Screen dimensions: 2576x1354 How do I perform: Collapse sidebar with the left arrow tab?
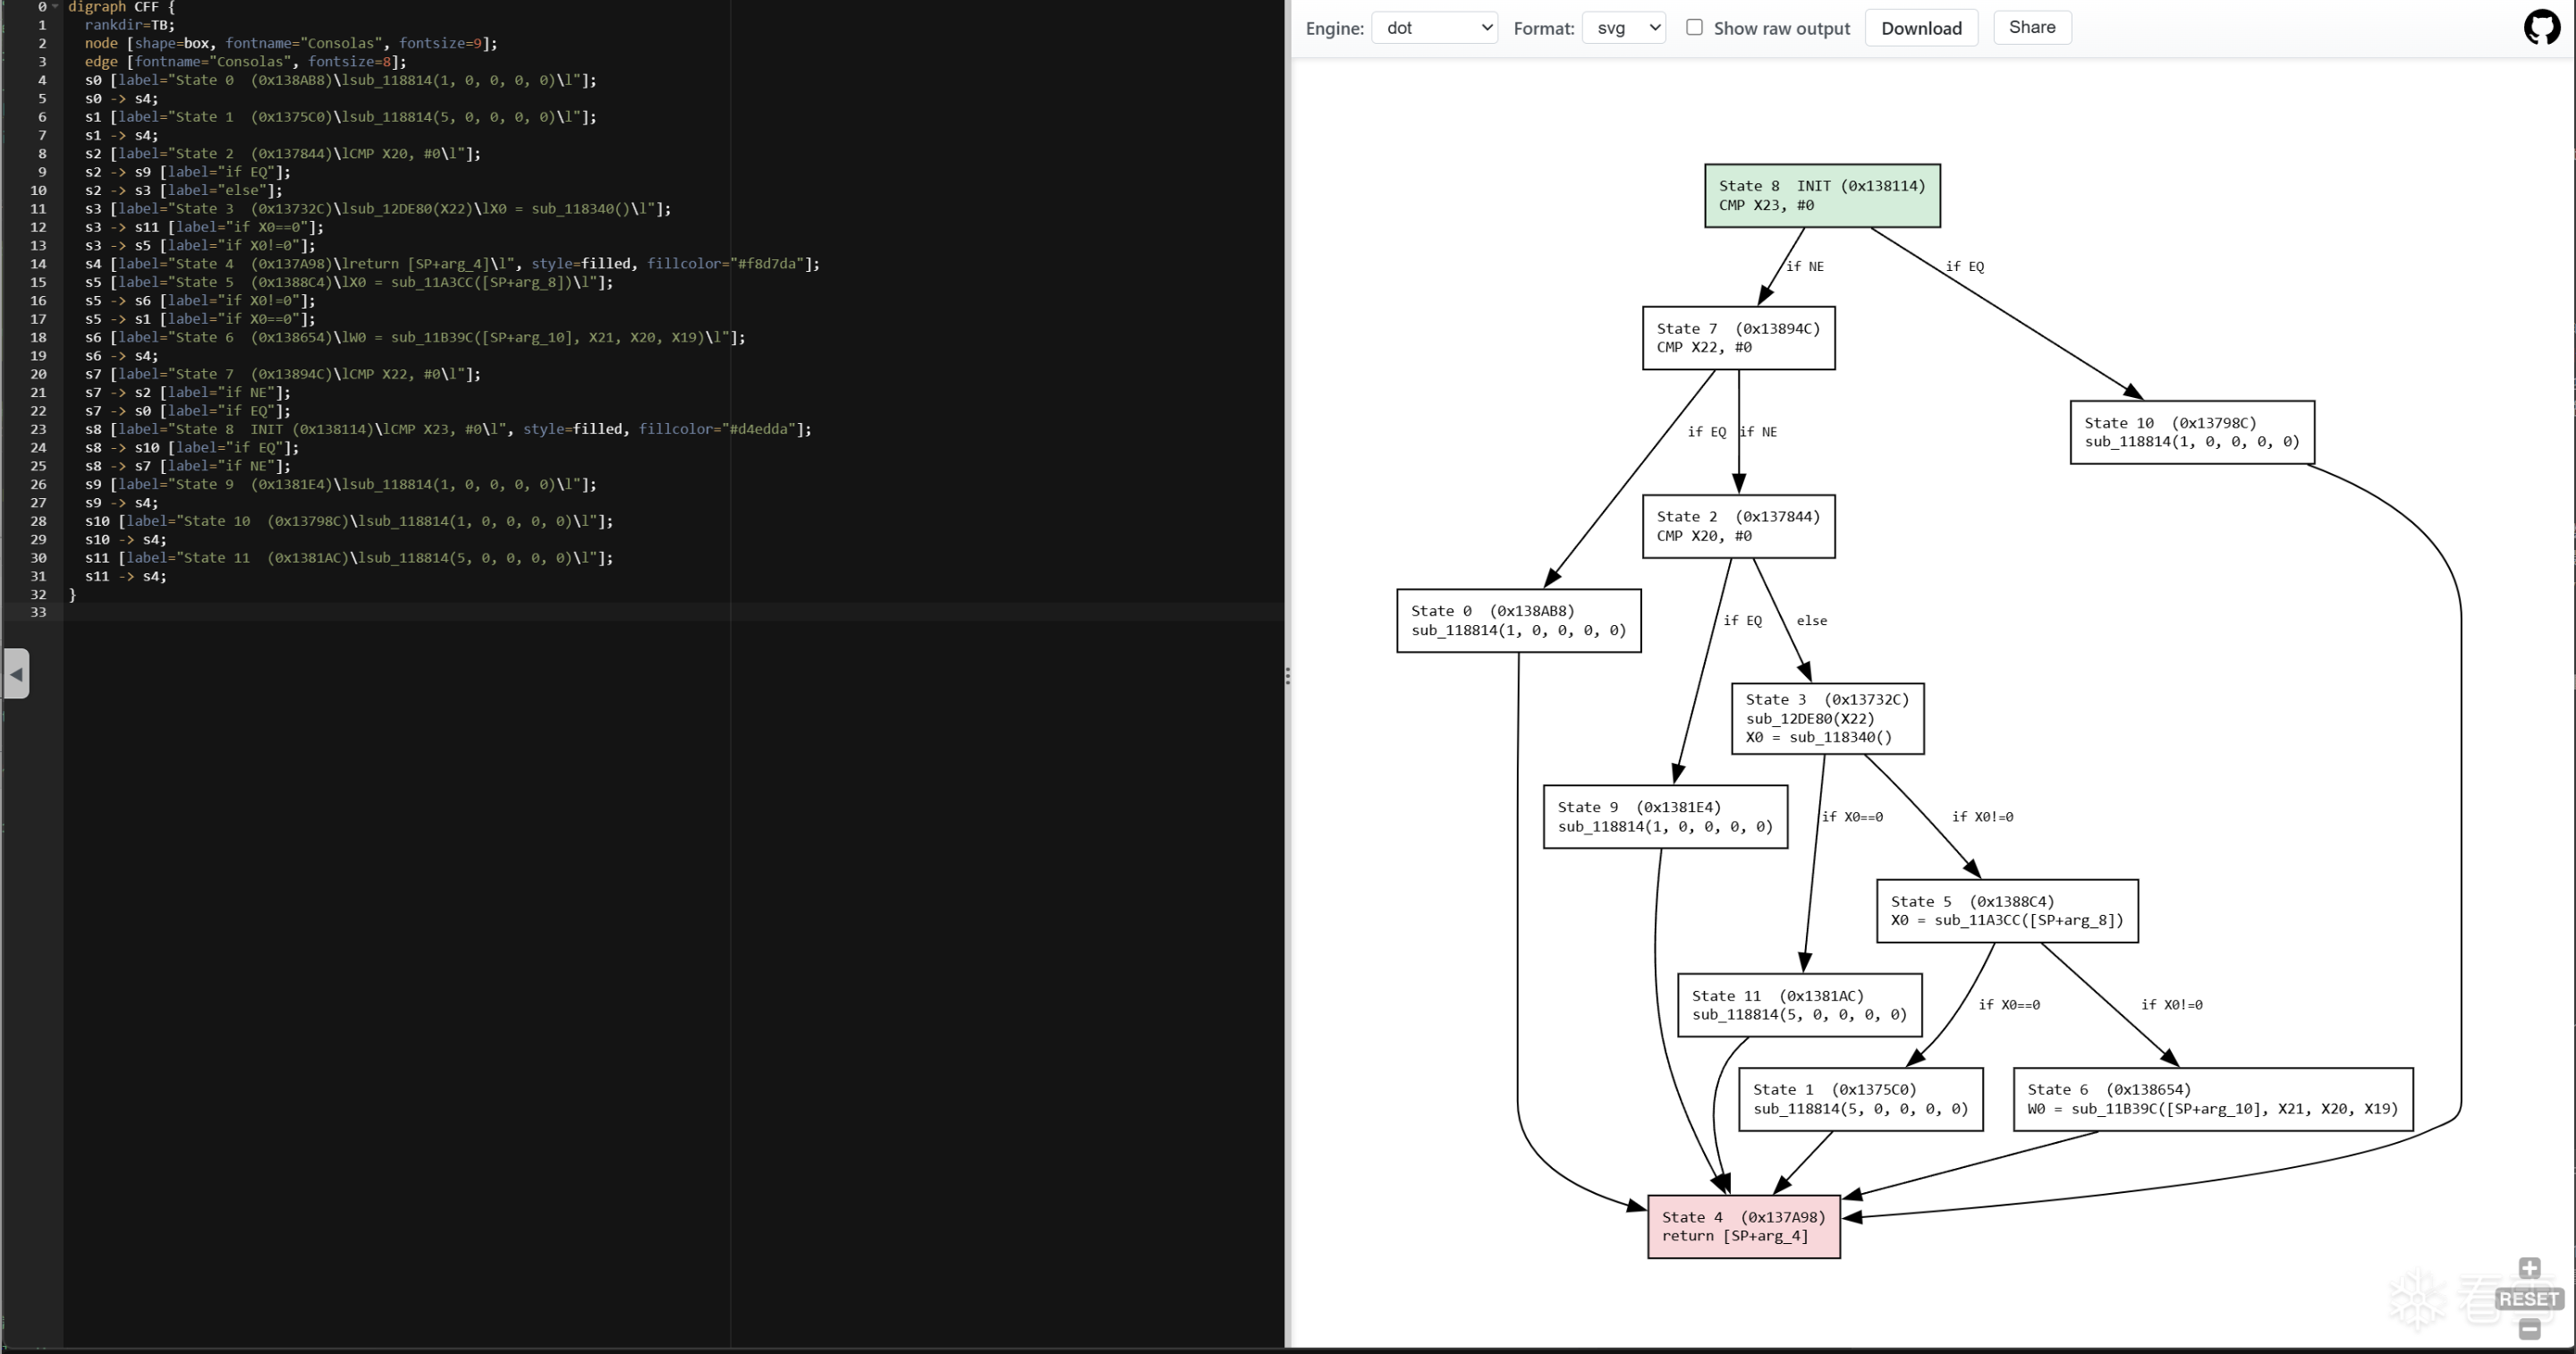pos(16,673)
